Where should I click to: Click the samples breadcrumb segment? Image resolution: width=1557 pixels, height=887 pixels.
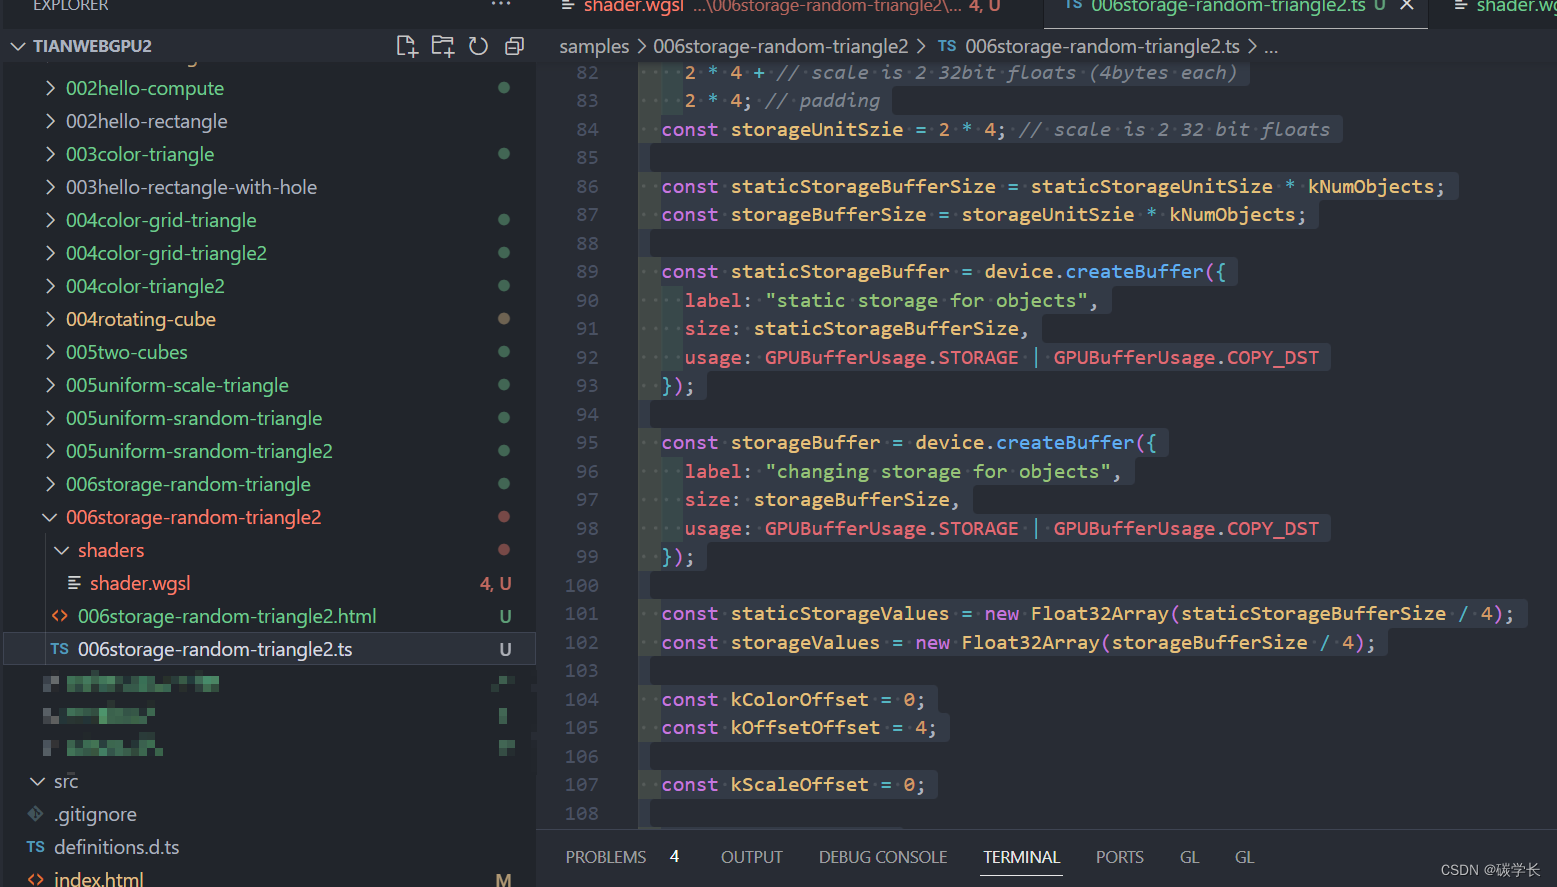pos(594,46)
